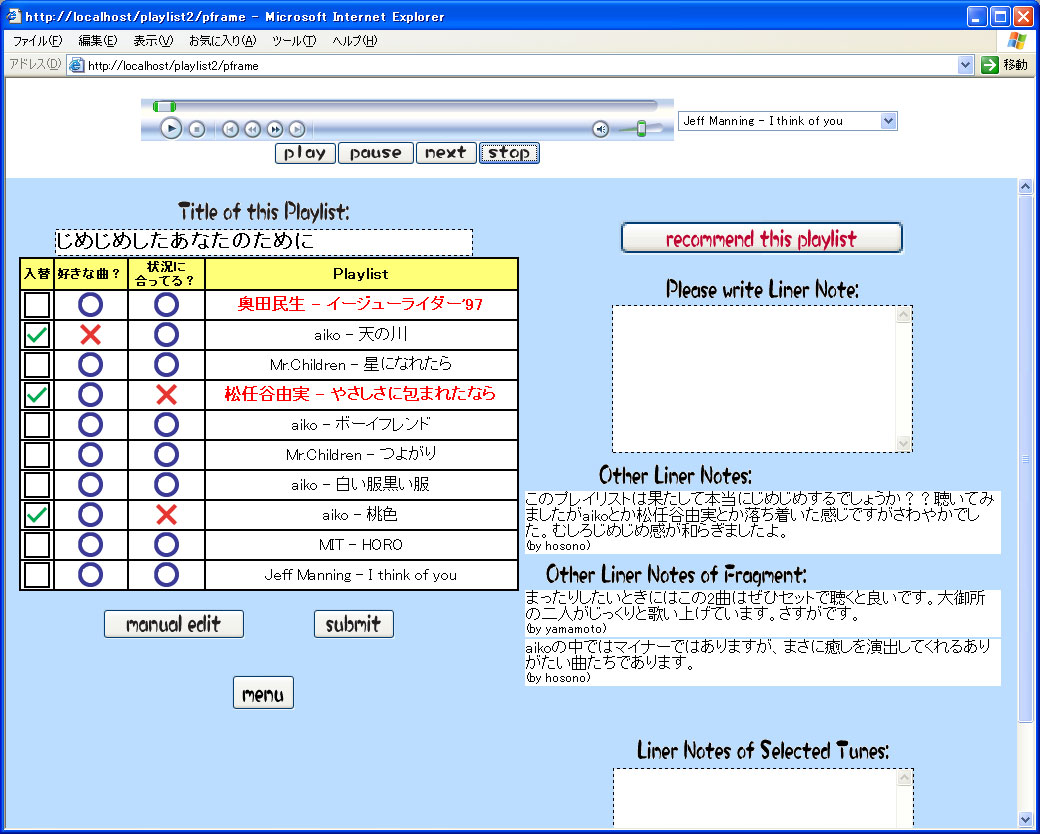
Task: Click the recommend this playlist button
Action: (x=761, y=238)
